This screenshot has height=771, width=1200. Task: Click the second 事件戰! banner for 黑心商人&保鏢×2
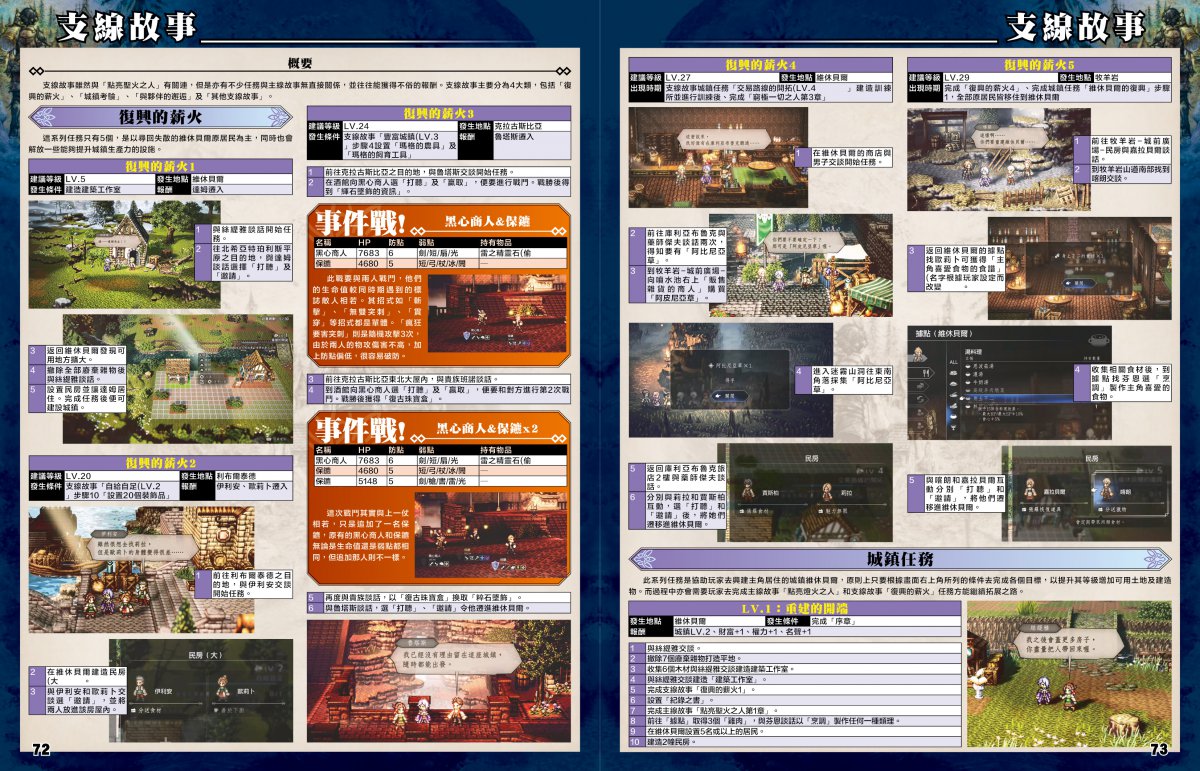(438, 428)
